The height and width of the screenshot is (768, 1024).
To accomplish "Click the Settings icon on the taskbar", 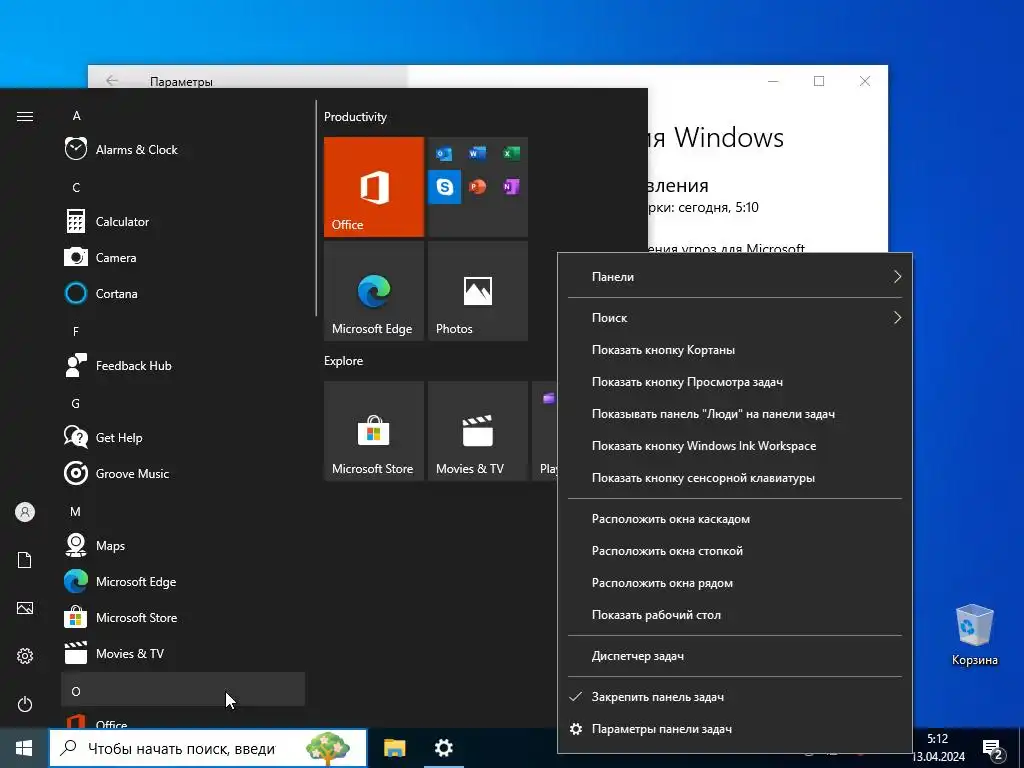I will point(443,748).
